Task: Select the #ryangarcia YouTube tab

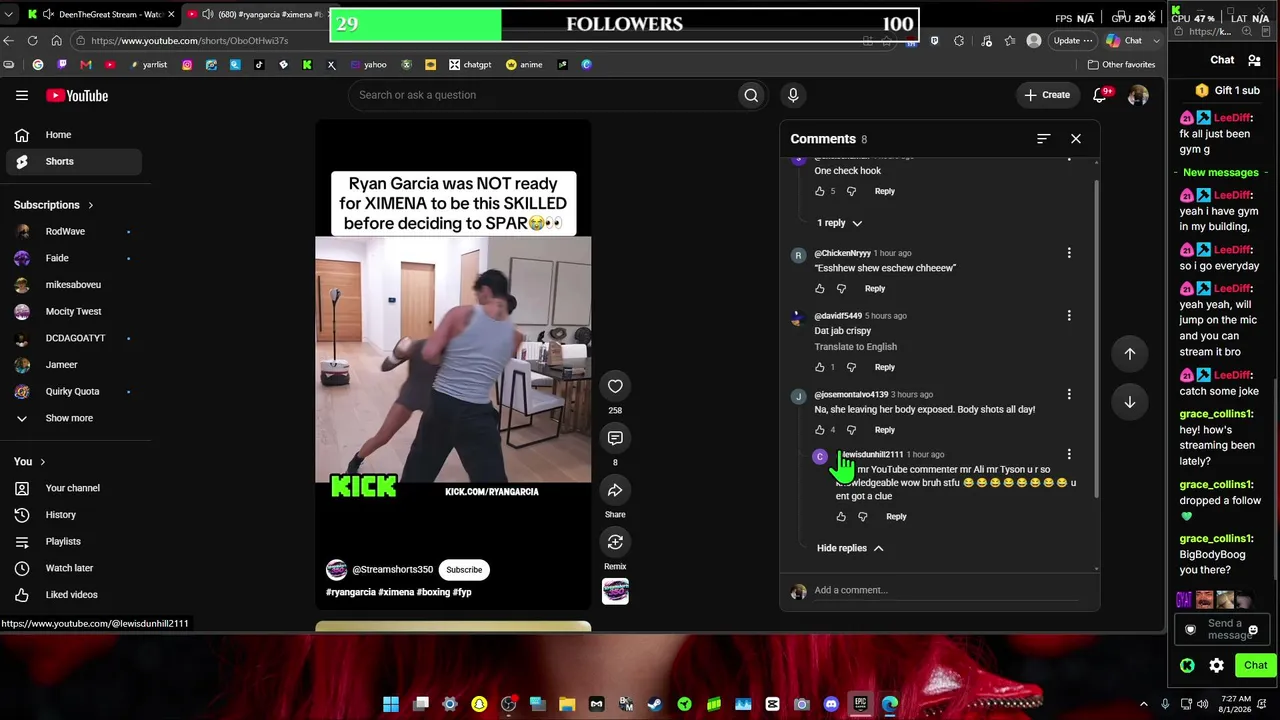Action: click(257, 14)
